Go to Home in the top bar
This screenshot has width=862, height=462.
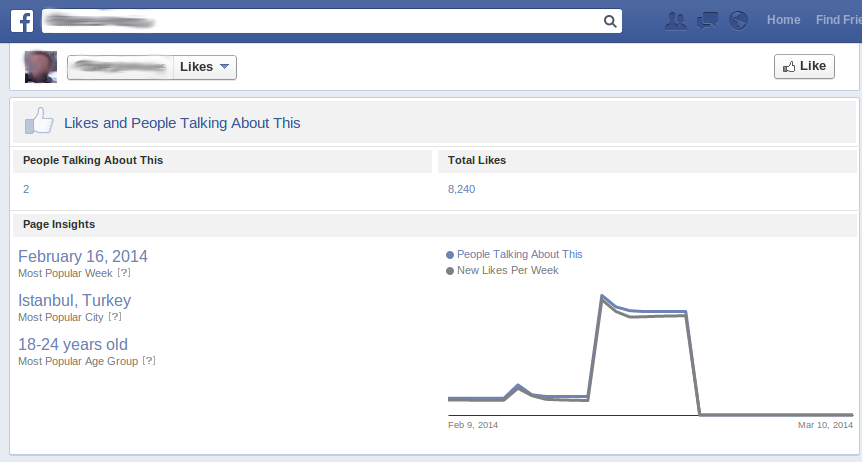pos(783,20)
